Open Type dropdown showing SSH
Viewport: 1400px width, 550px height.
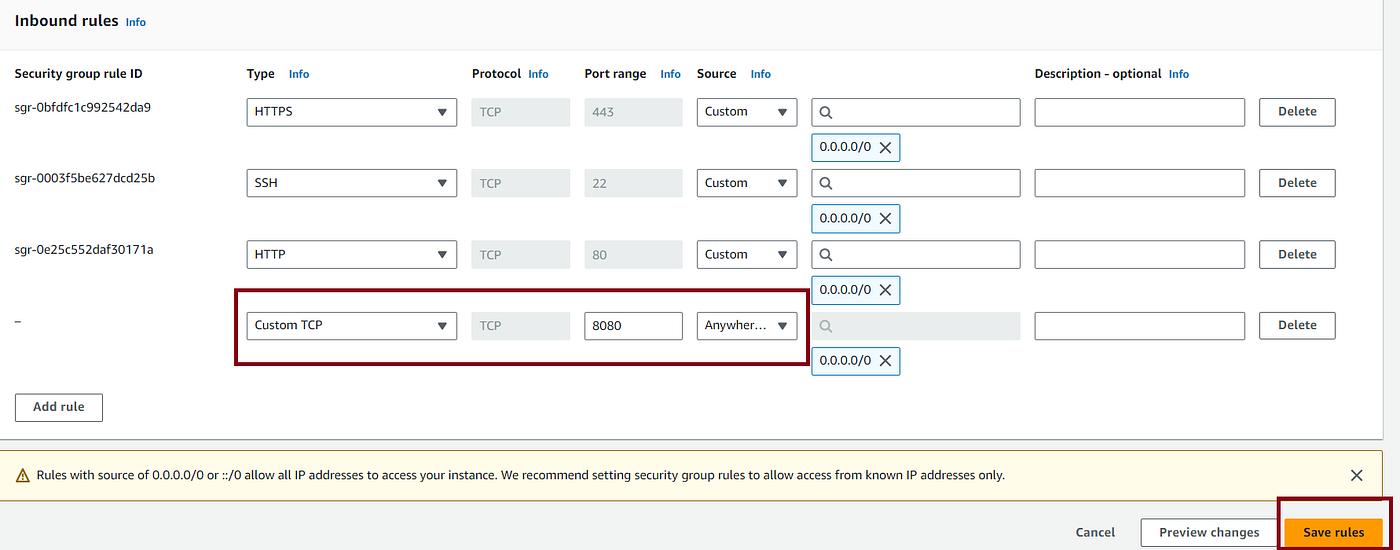pos(352,183)
